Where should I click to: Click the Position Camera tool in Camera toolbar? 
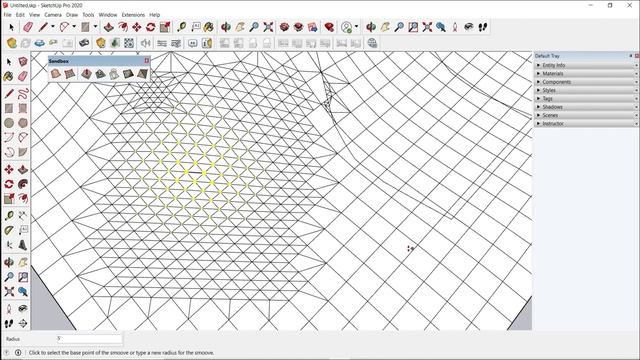[x=455, y=27]
